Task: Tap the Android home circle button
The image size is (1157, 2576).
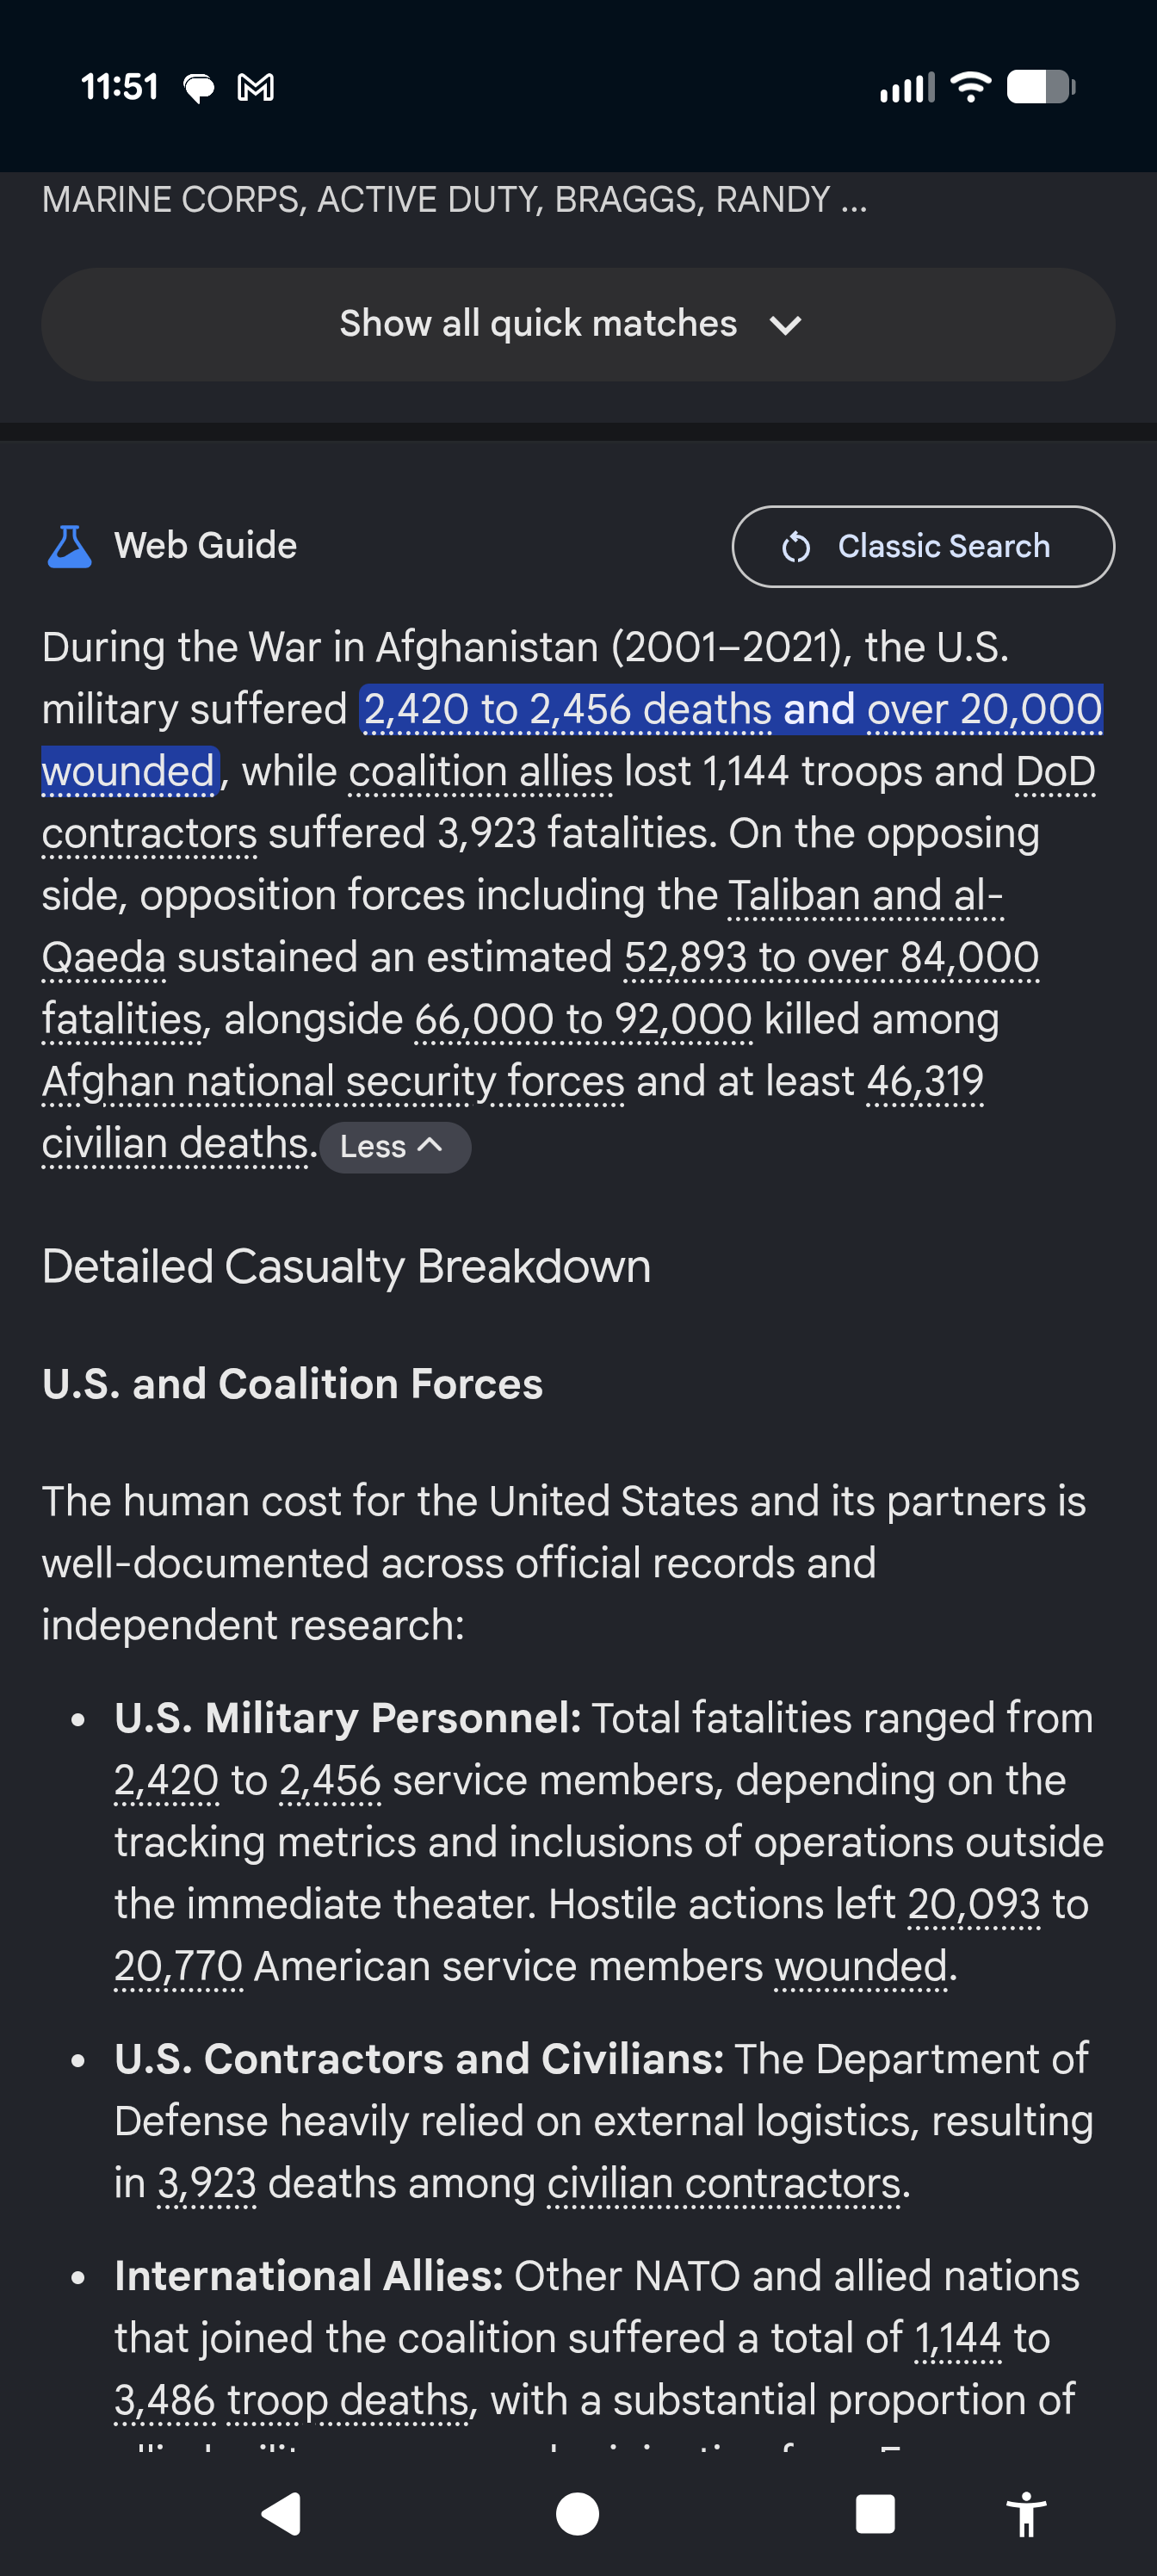Action: (577, 2513)
